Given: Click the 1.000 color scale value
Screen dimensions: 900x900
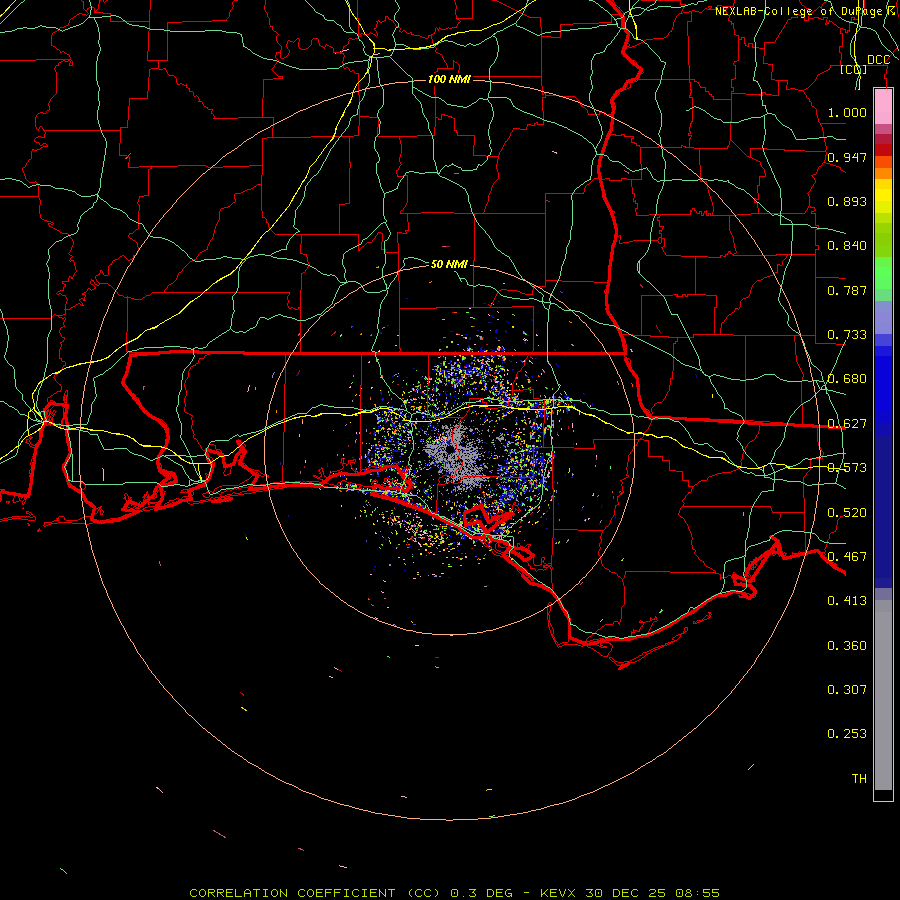Looking at the screenshot, I should coord(847,112).
